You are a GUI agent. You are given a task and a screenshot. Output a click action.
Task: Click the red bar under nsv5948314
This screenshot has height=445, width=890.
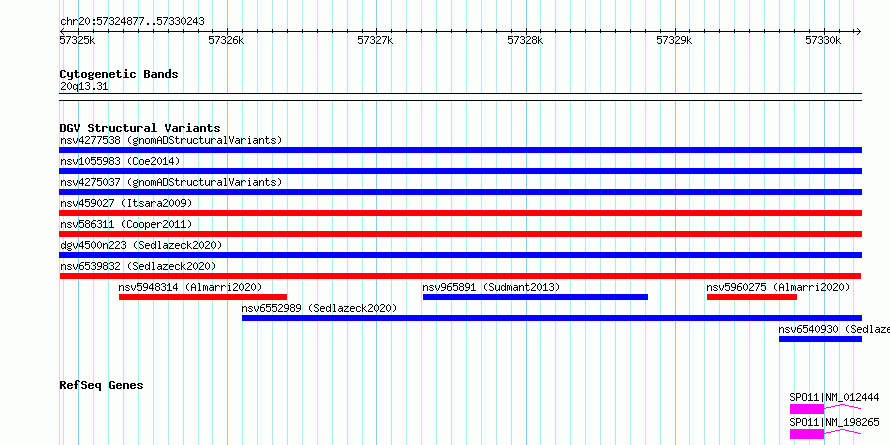[x=203, y=297]
